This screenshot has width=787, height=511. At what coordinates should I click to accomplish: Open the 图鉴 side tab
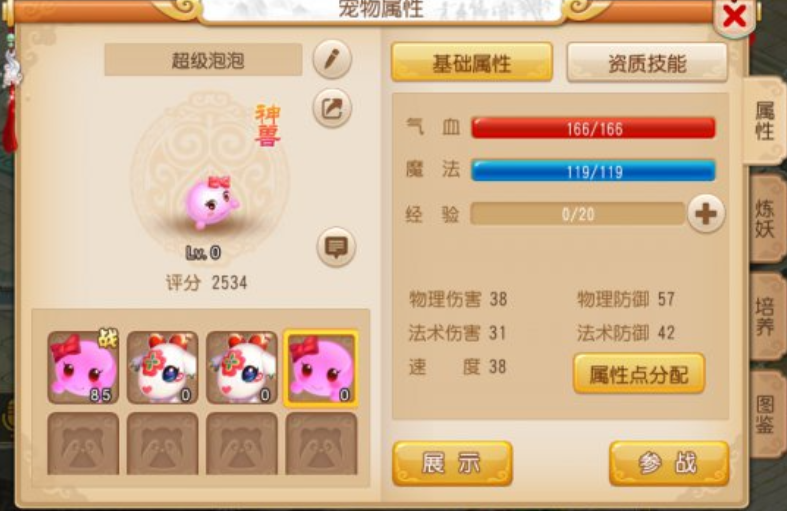[x=766, y=415]
